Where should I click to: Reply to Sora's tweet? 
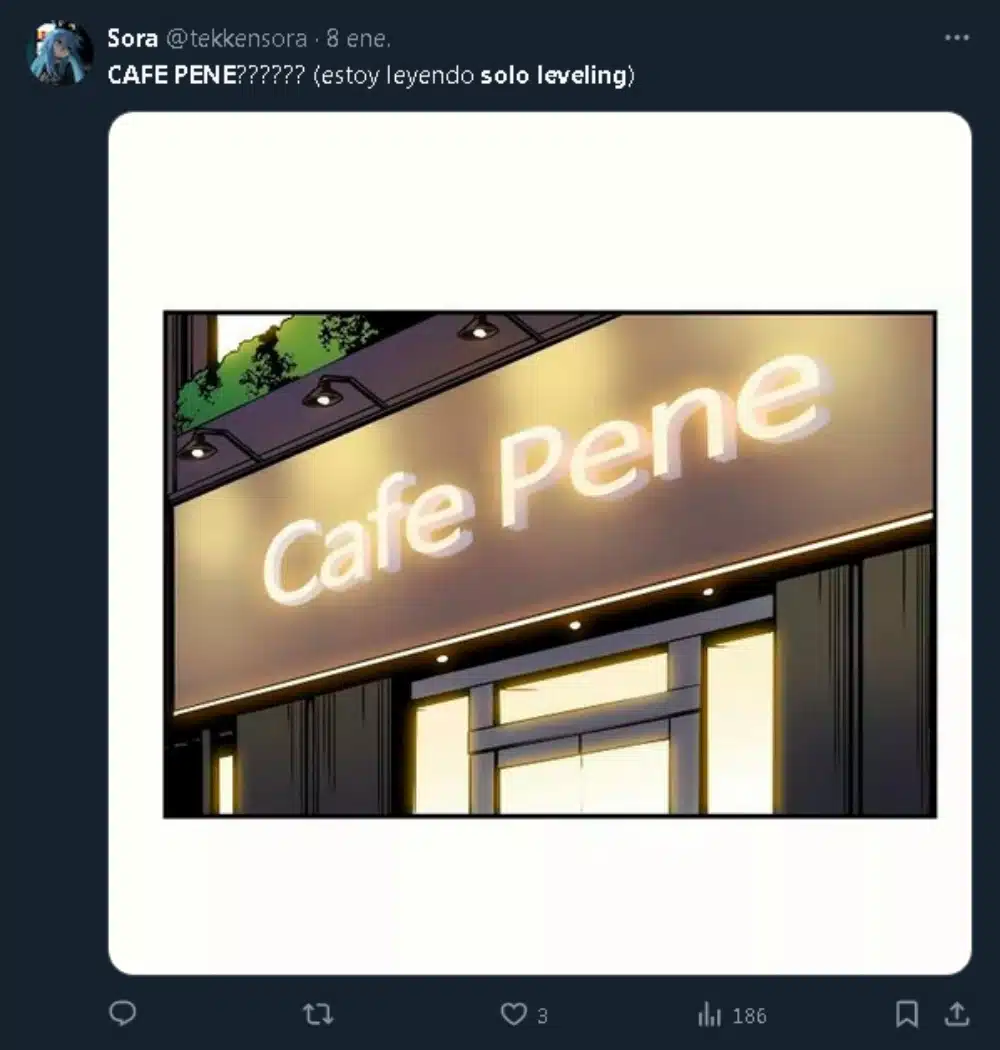point(122,1014)
